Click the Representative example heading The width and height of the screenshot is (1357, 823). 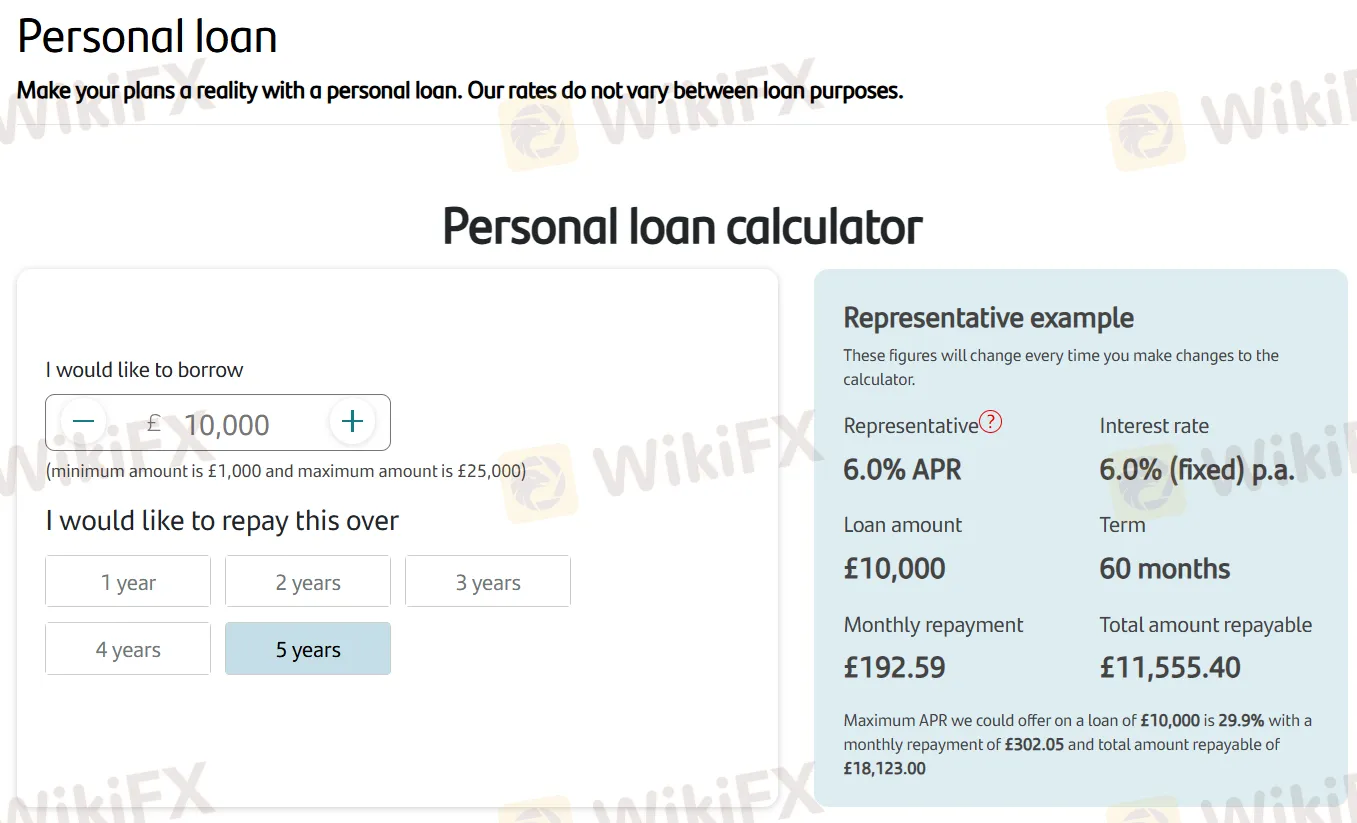tap(988, 318)
